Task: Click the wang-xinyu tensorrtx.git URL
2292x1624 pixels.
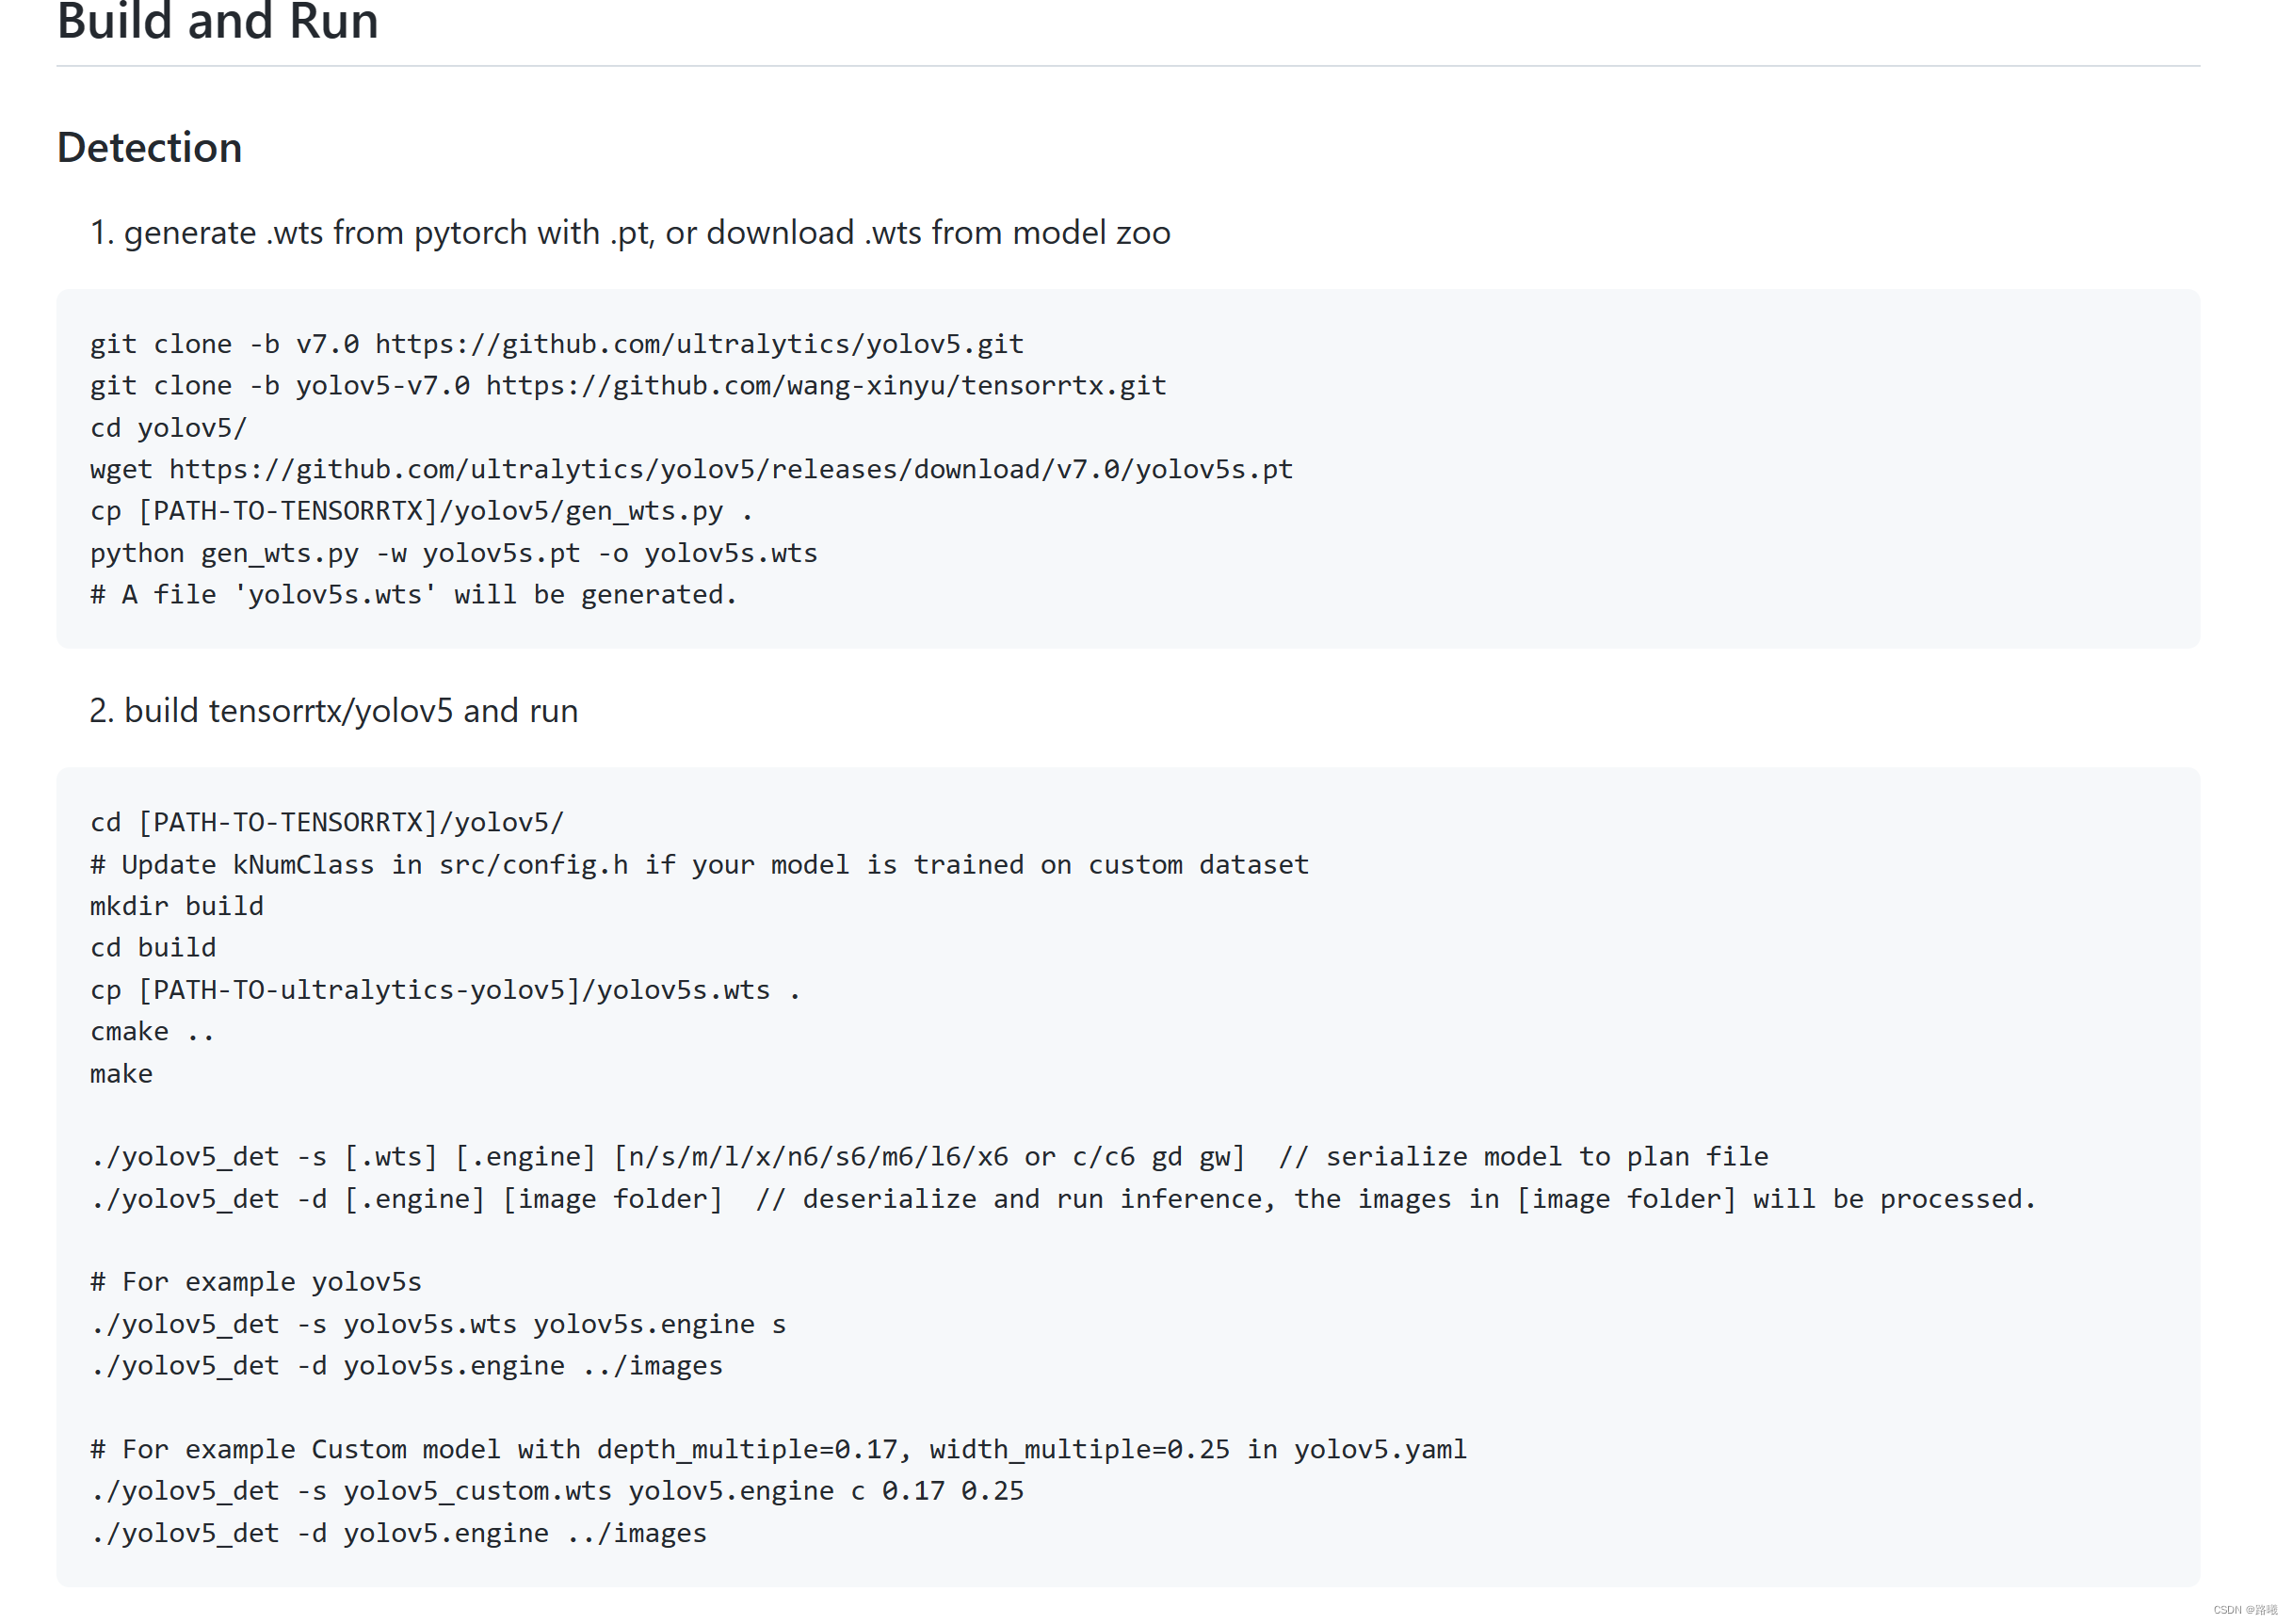Action: click(826, 386)
